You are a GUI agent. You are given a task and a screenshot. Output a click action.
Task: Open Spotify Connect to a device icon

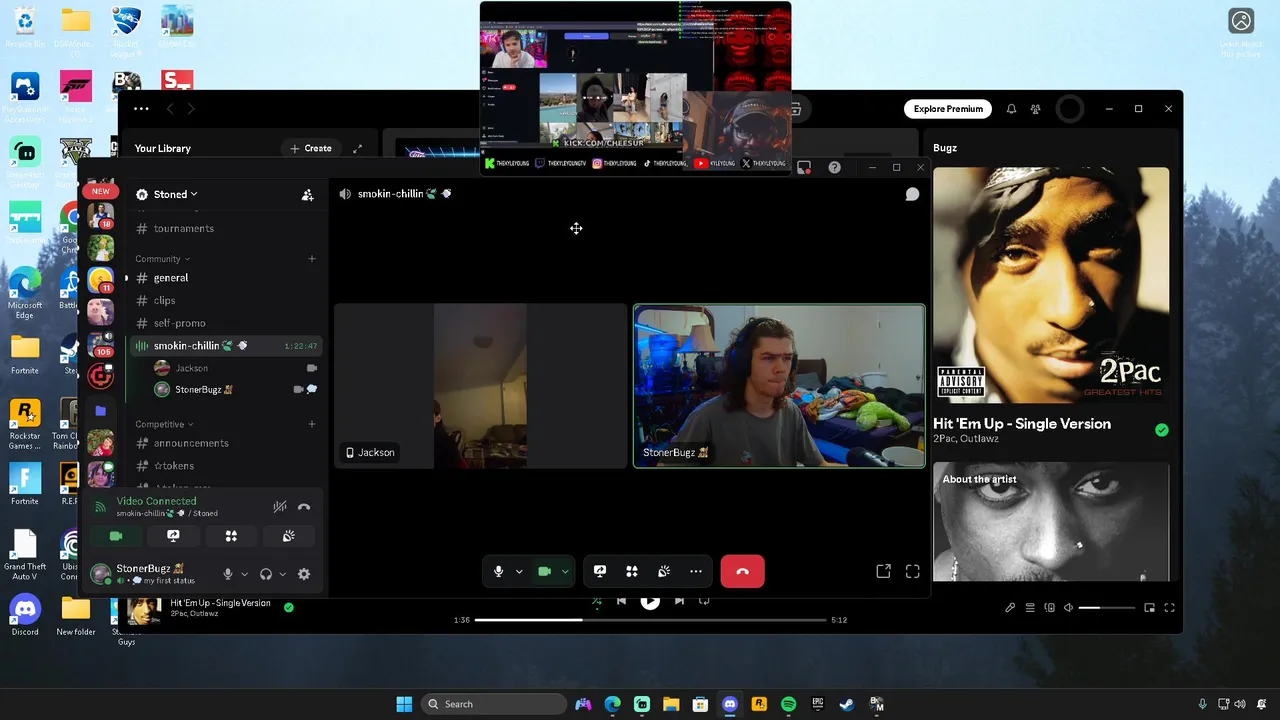[x=1049, y=608]
